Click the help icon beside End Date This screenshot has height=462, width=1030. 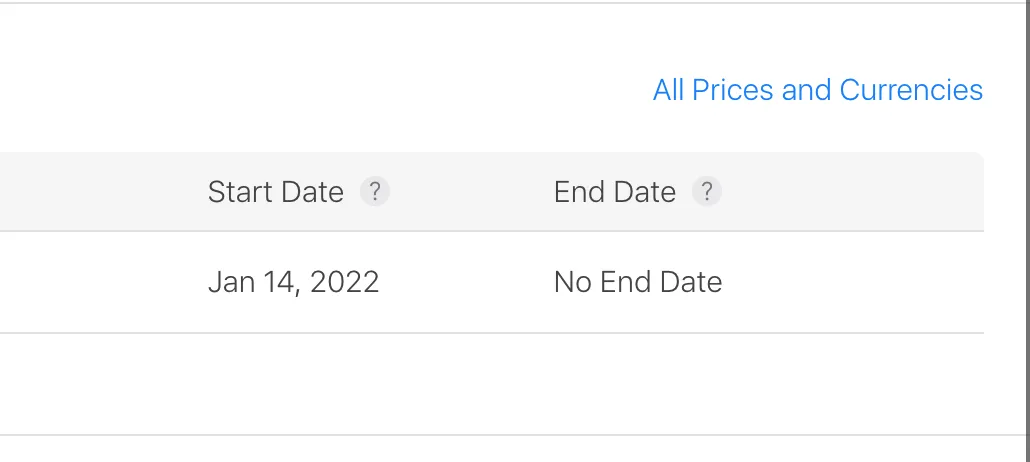[706, 191]
